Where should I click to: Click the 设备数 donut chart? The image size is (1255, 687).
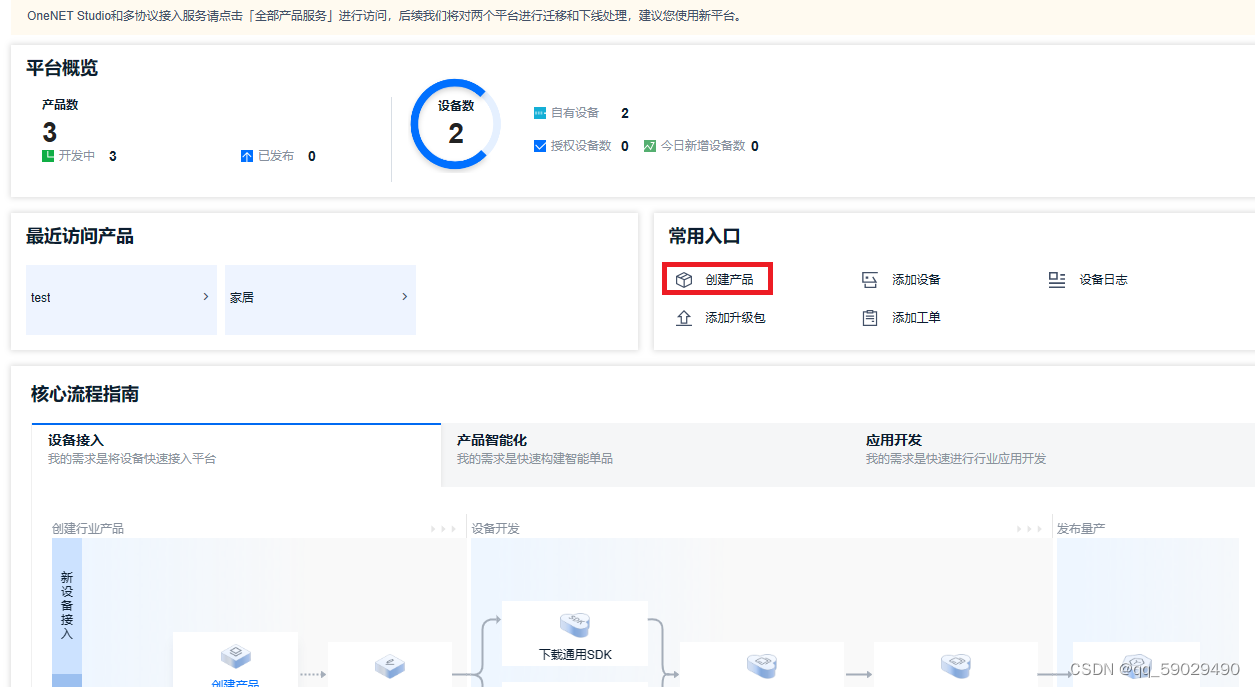[455, 124]
